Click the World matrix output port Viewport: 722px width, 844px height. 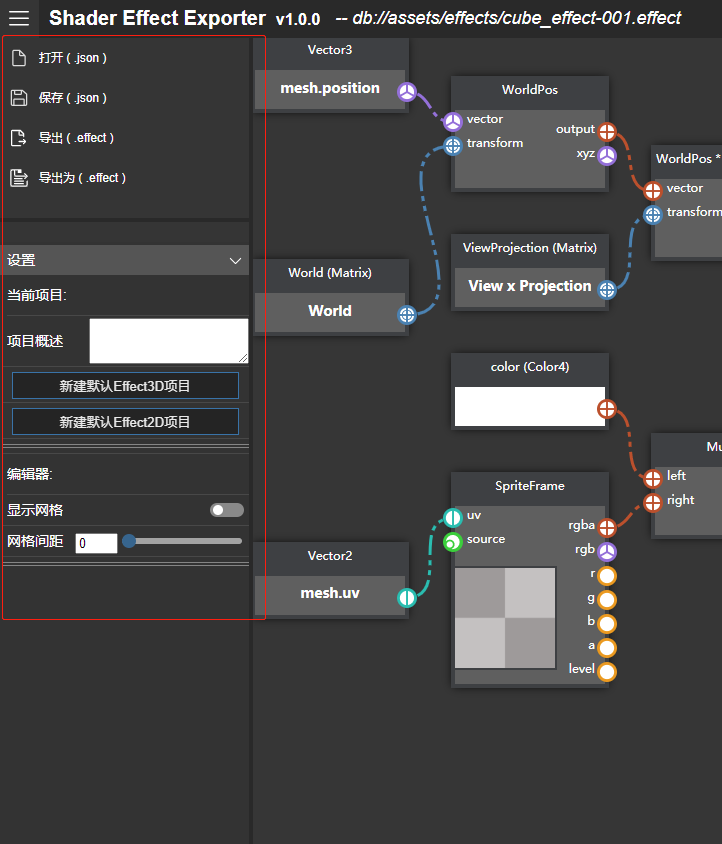point(407,315)
